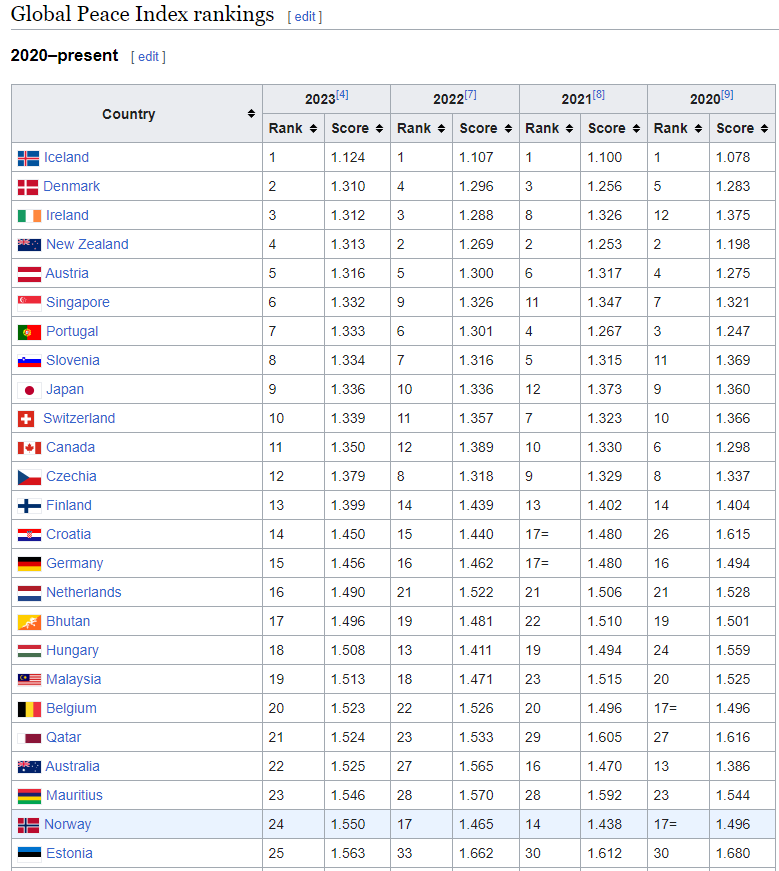Sort table by Country column arrows
779x871 pixels.
click(x=251, y=114)
